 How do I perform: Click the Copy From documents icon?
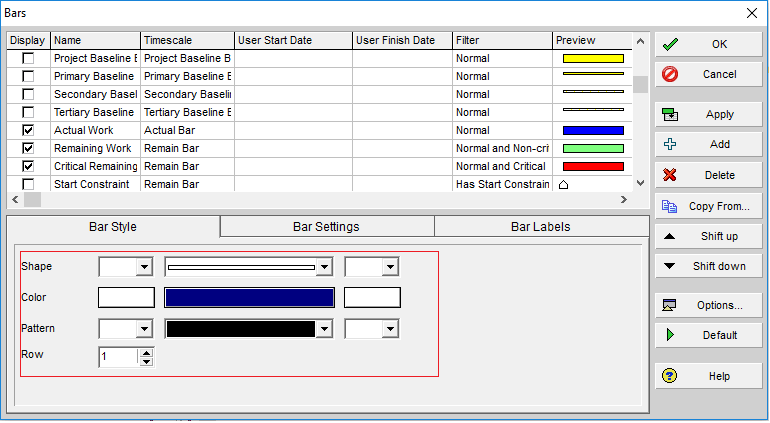[x=669, y=206]
